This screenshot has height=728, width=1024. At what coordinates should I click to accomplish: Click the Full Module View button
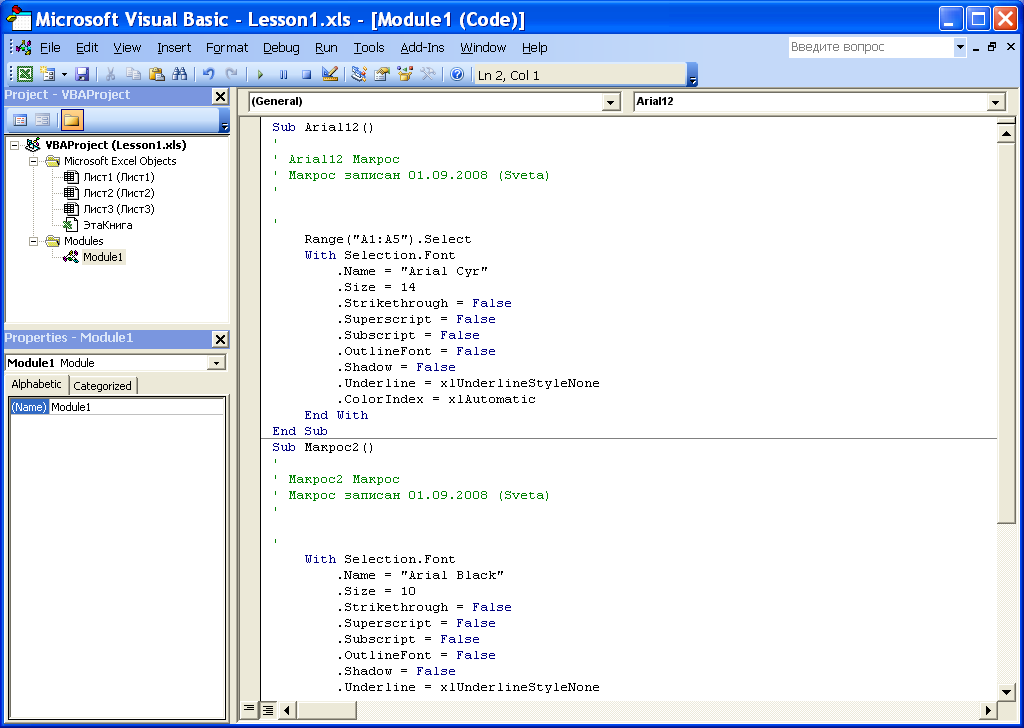(268, 710)
